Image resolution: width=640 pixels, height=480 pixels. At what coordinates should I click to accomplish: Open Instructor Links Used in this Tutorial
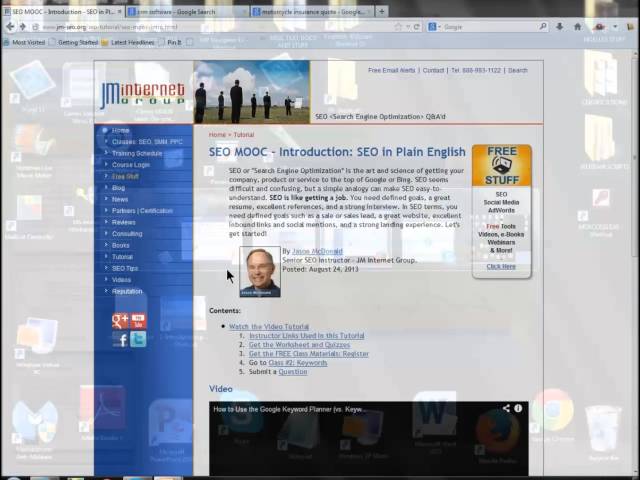click(307, 336)
